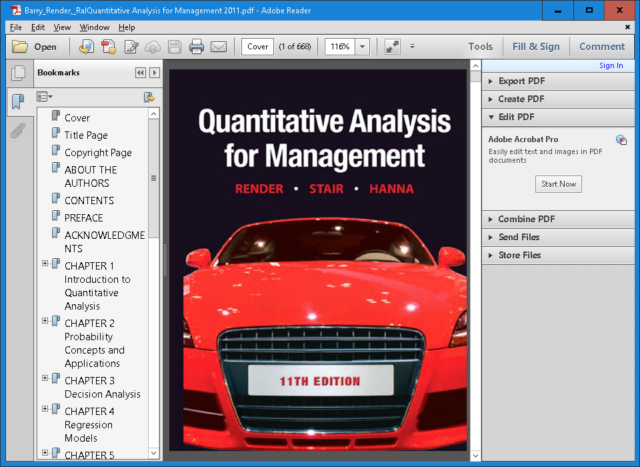640x467 pixels.
Task: Open the View menu
Action: [x=62, y=27]
